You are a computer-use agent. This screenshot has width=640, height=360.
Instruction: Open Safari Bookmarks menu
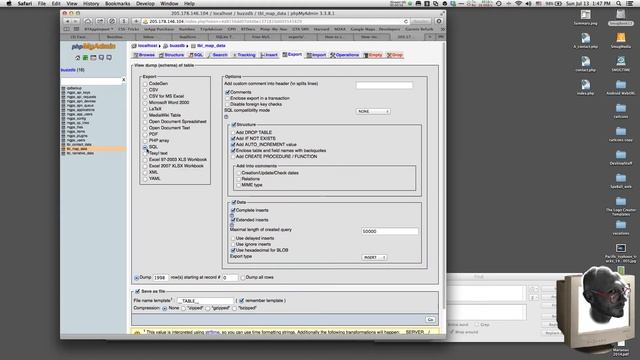pyautogui.click(x=118, y=3)
